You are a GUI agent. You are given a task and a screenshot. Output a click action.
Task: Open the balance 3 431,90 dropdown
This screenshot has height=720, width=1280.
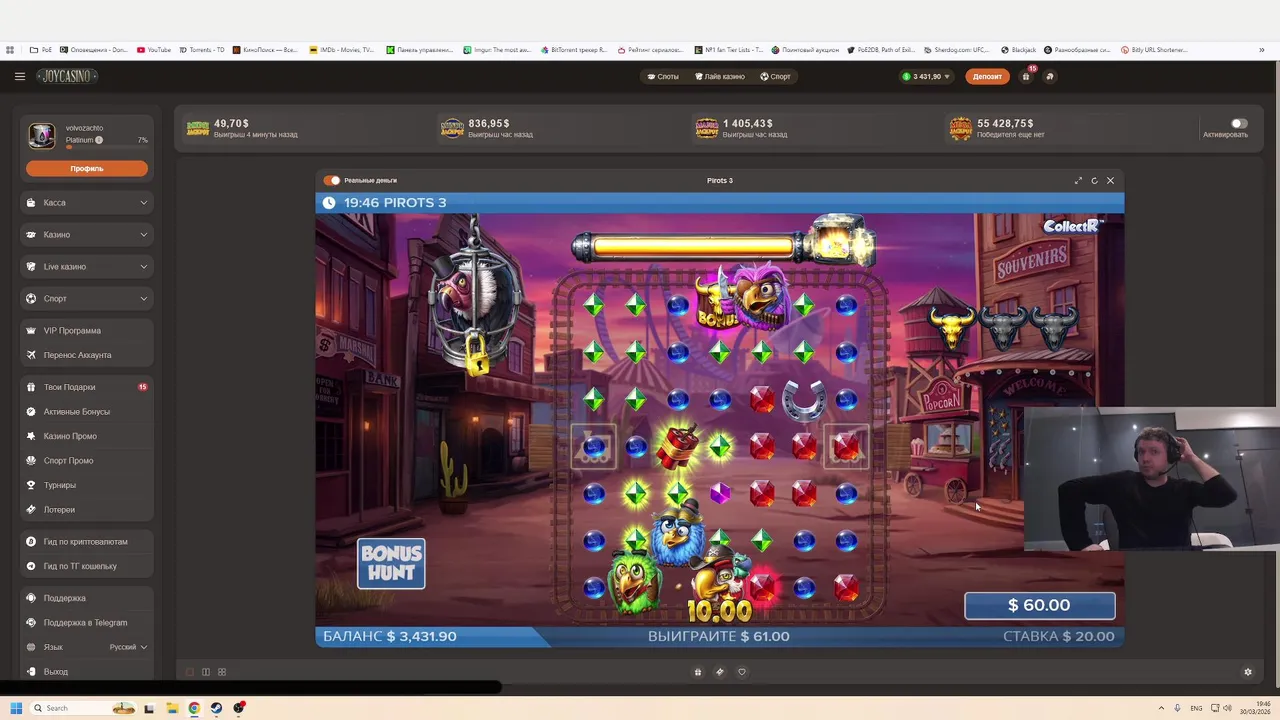(926, 76)
